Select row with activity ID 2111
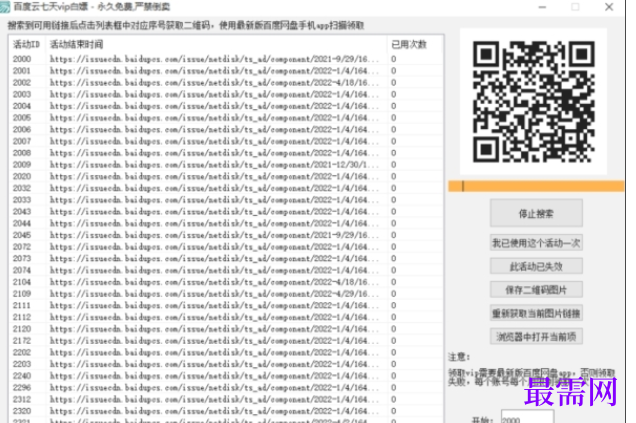 pos(226,306)
